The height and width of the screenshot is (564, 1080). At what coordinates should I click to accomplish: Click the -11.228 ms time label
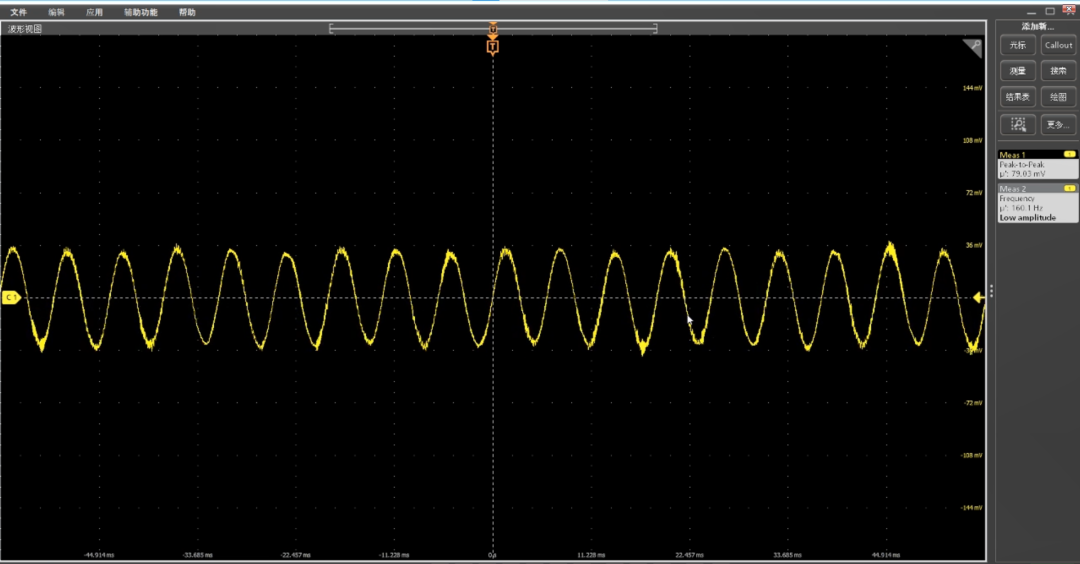tap(394, 555)
